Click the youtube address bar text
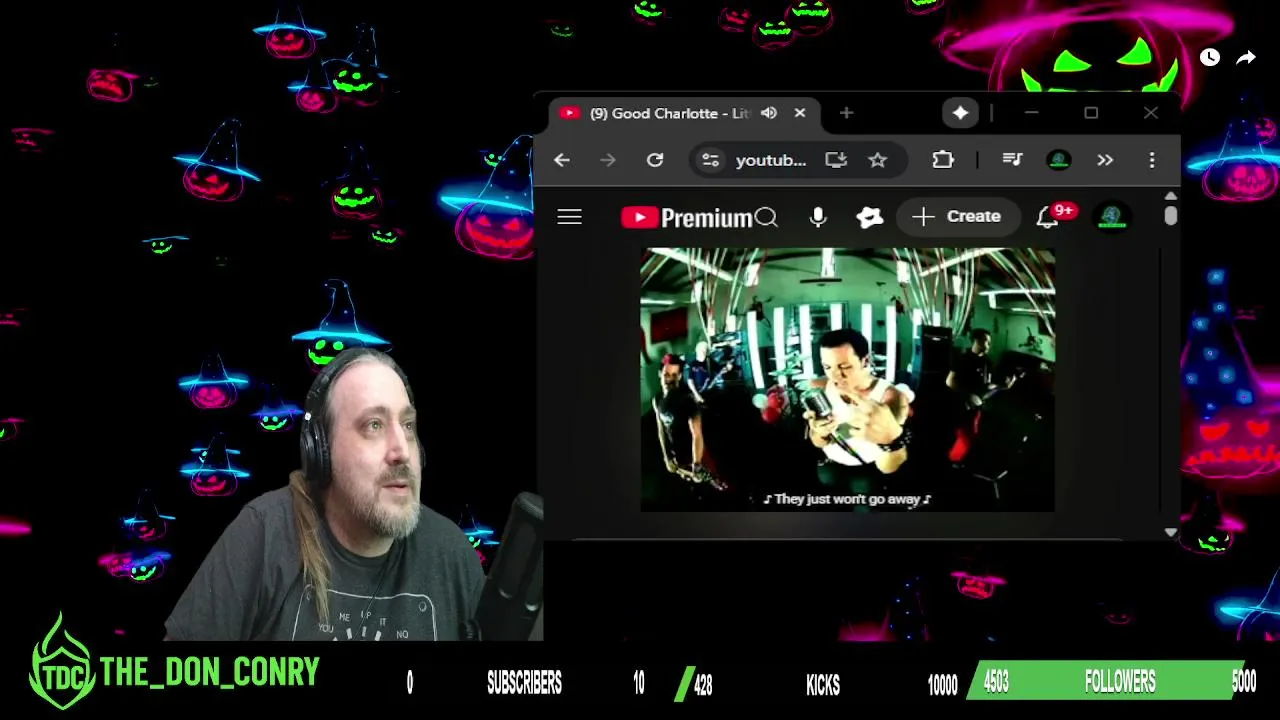1280x720 pixels. tap(770, 160)
